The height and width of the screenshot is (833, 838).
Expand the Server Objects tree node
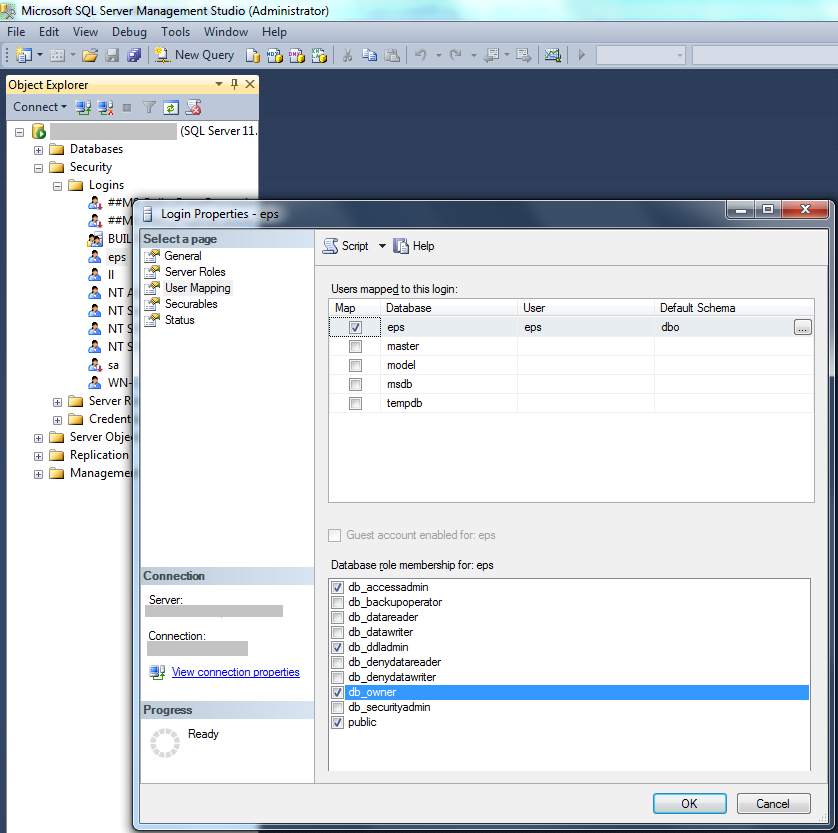pos(38,438)
